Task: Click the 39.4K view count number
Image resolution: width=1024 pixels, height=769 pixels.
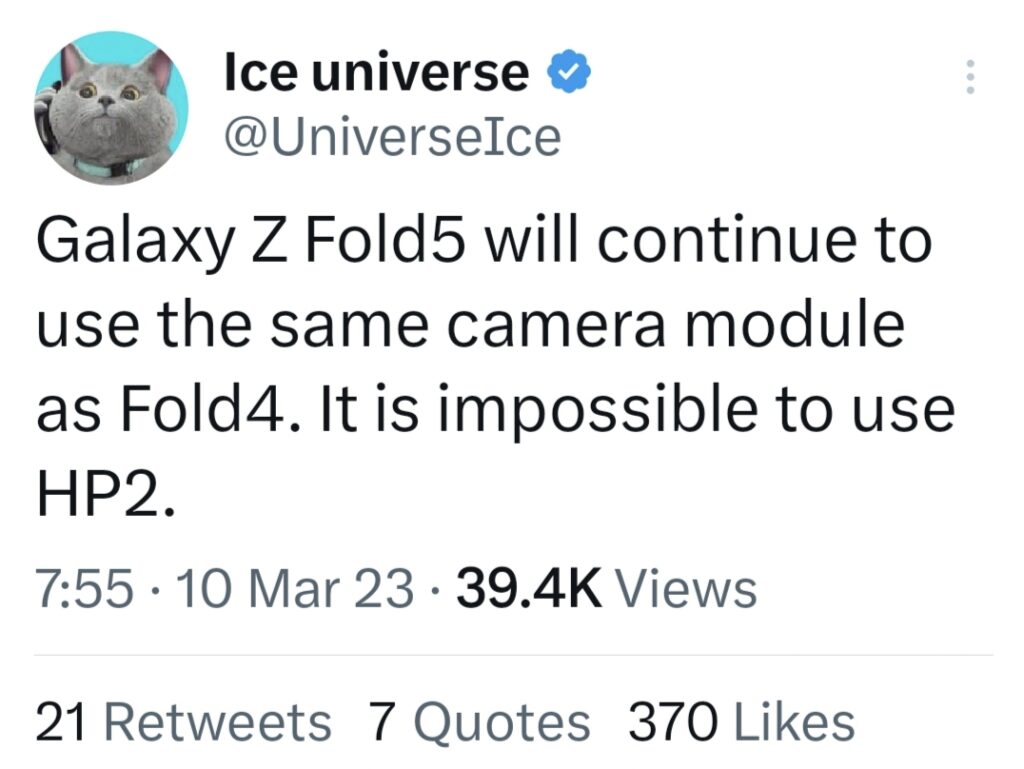Action: [x=529, y=588]
